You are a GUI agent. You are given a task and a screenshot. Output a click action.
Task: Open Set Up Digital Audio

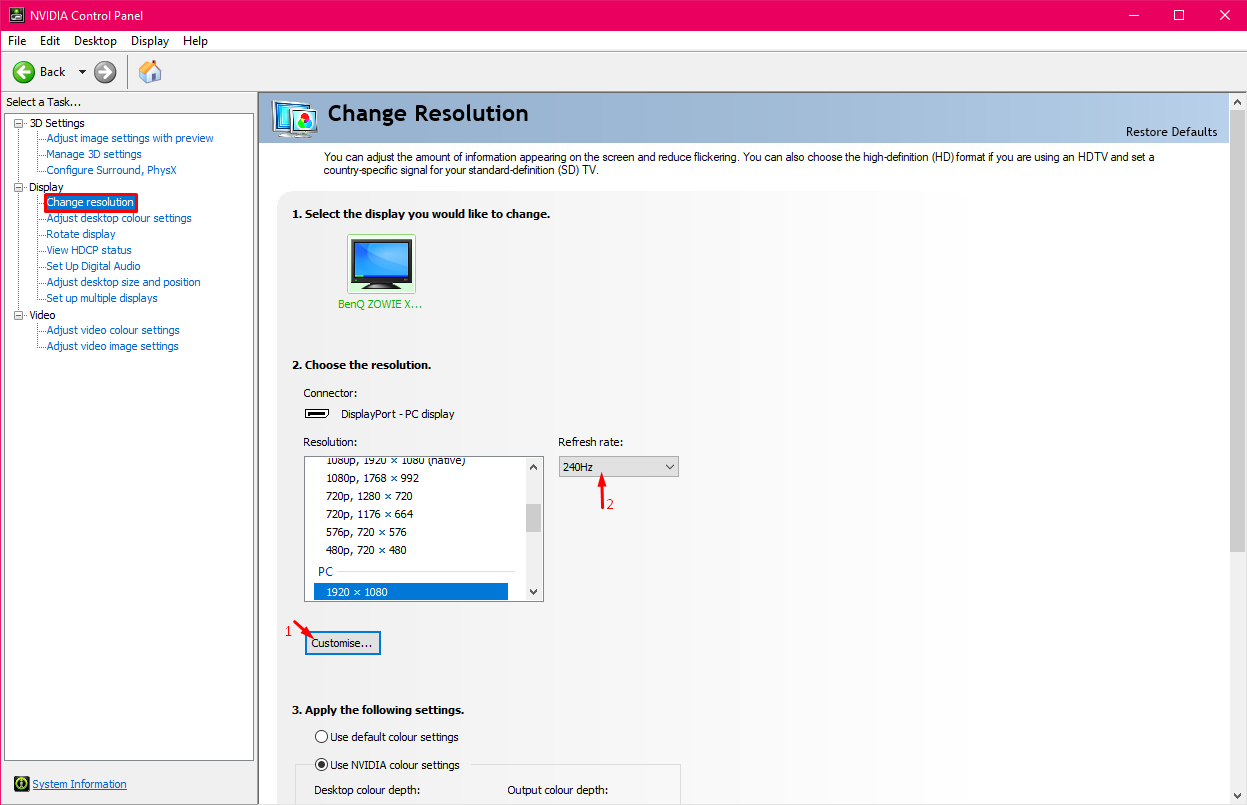pos(94,266)
